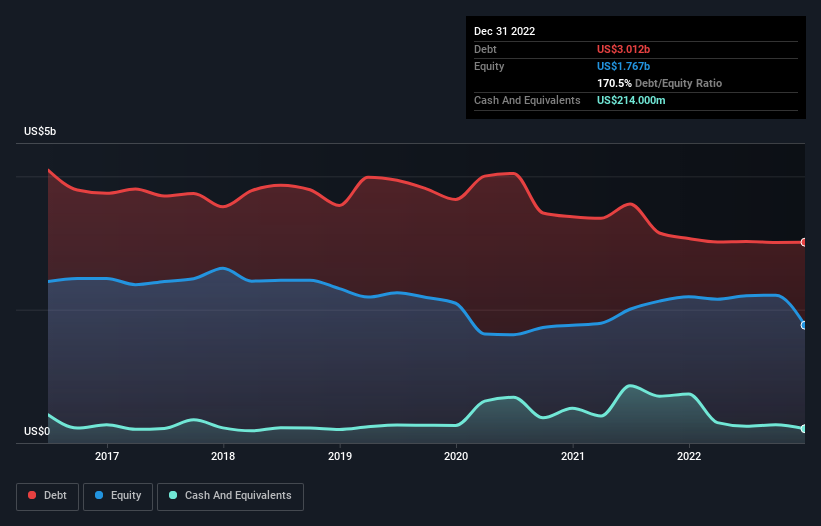Click the 2020 x-axis label
821x526 pixels.
[456, 456]
